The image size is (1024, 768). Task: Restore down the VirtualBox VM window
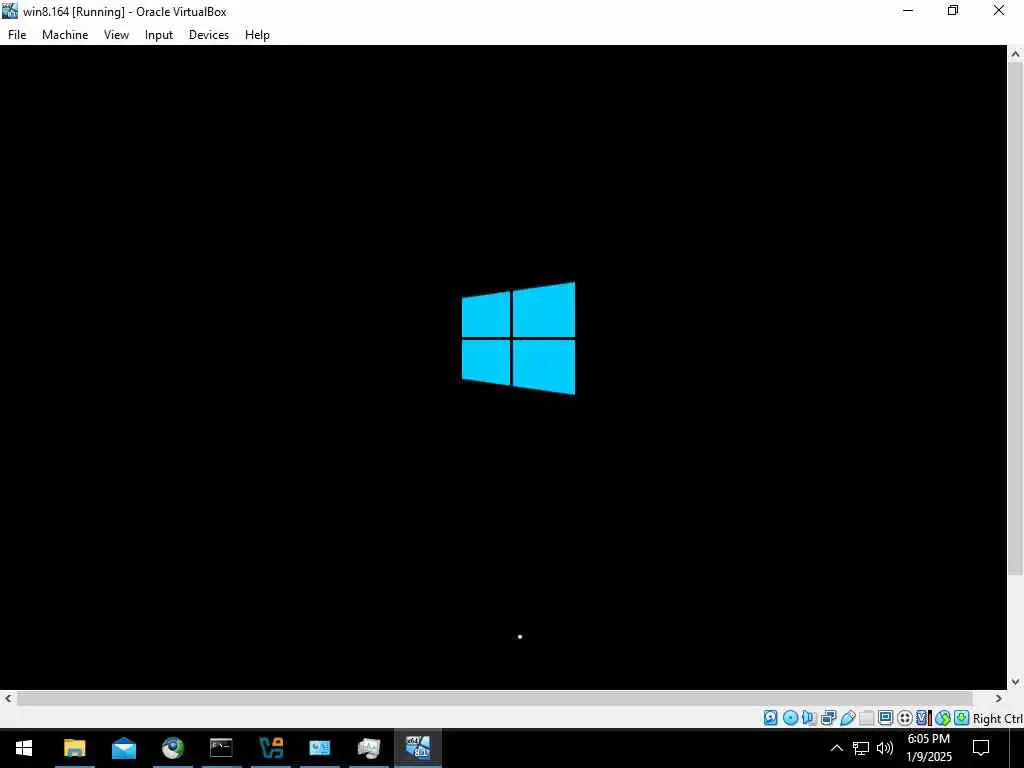953,10
